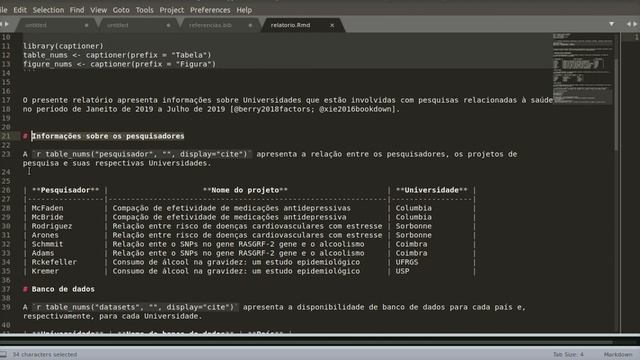Image resolution: width=640 pixels, height=360 pixels.
Task: Click 'Sorbonne' in Rodriguez's row
Action: 413,226
